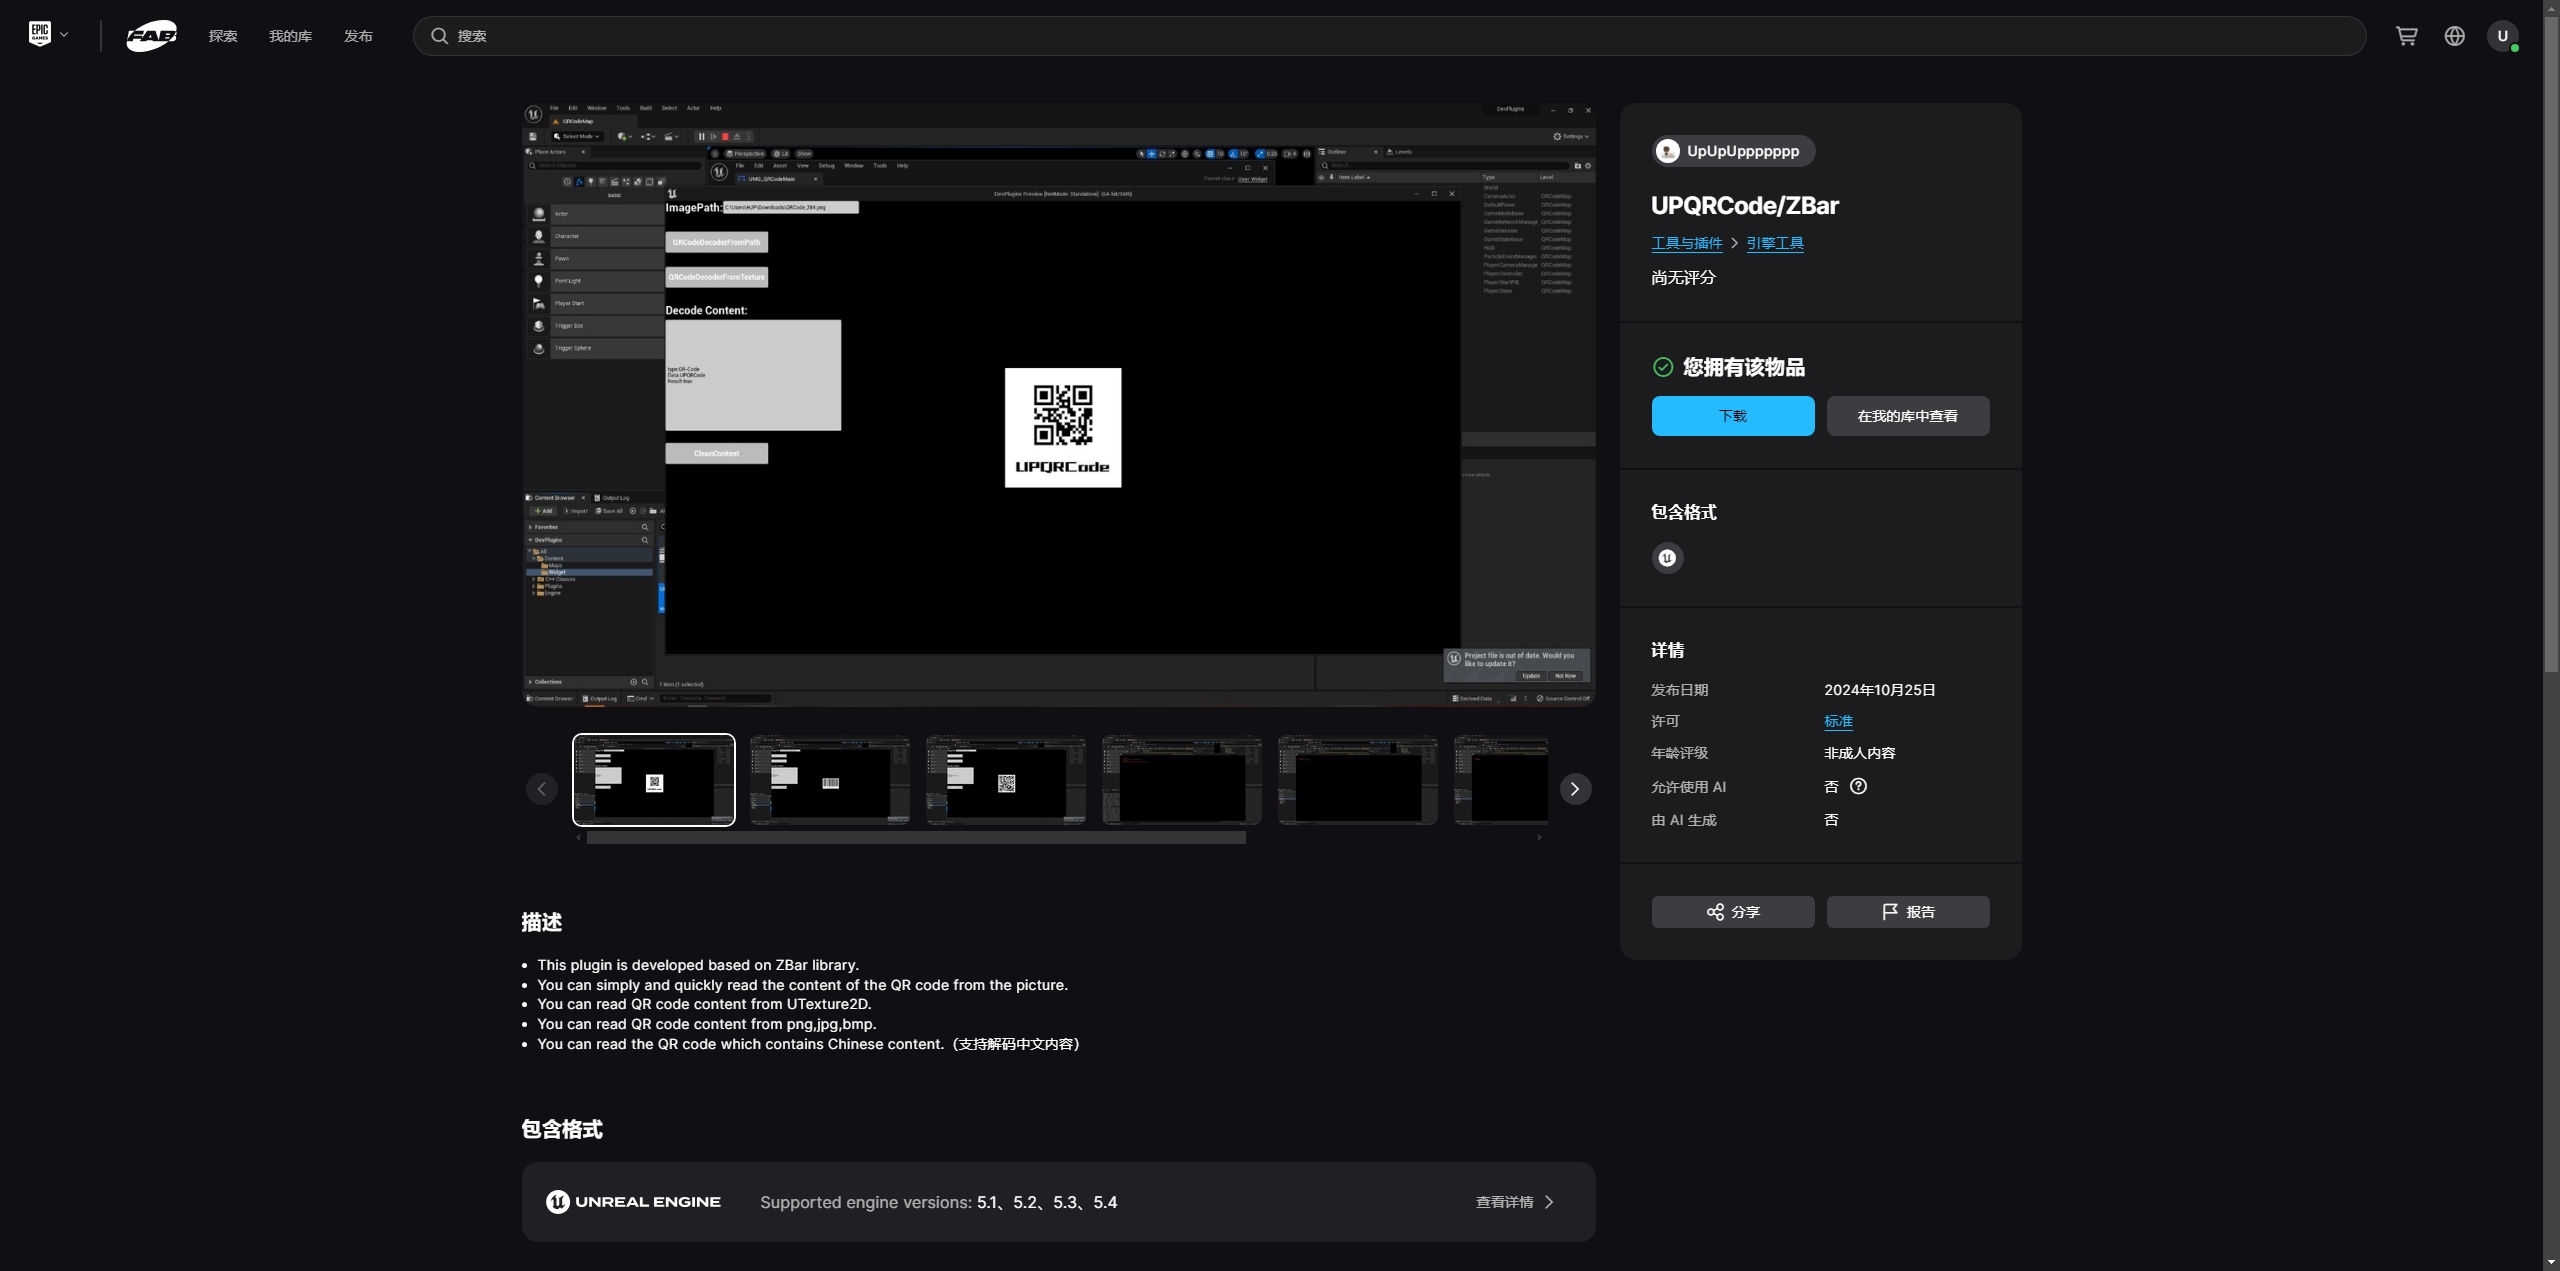Screen dimensions: 2560x1271
Task: Click the Fab logo
Action: 151,36
